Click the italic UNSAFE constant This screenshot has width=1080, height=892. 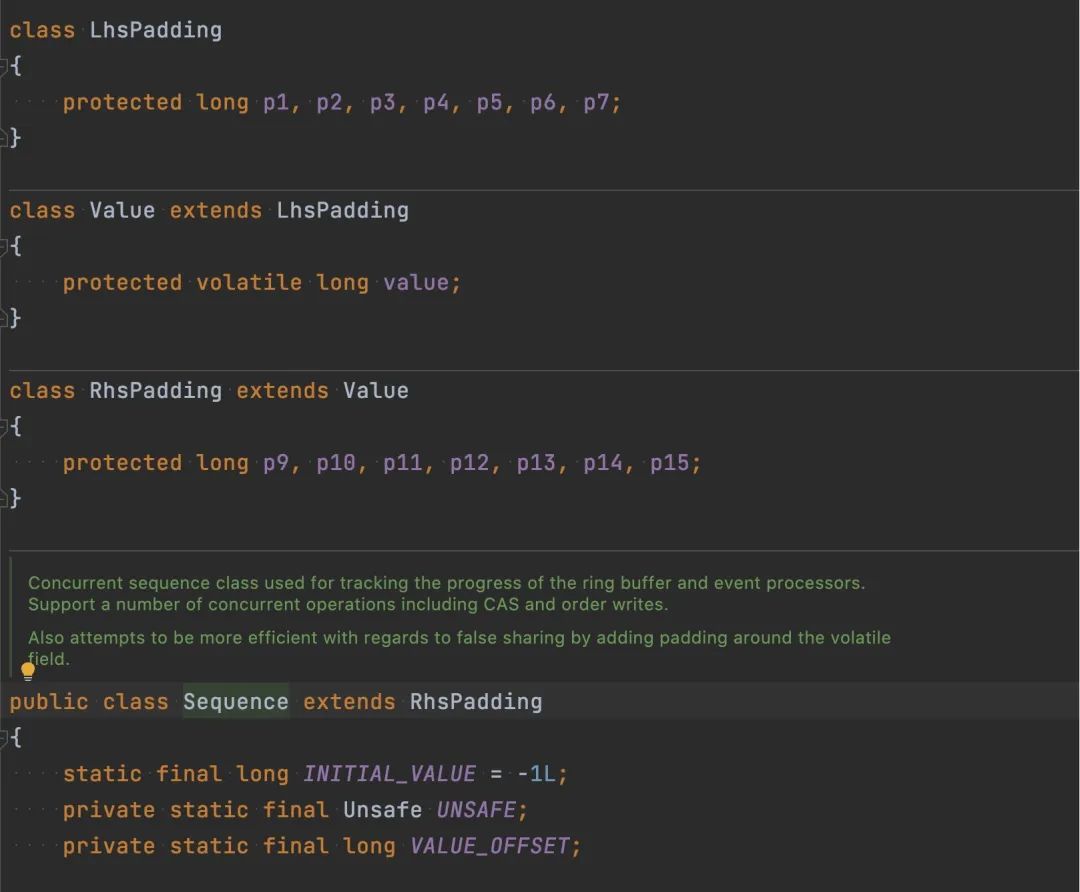pyautogui.click(x=476, y=810)
